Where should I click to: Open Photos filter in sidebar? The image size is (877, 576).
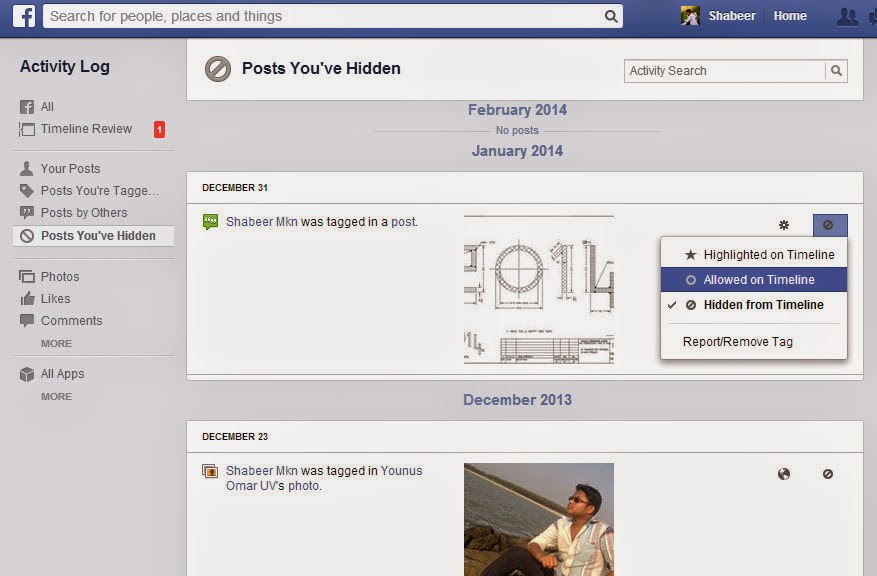point(60,276)
